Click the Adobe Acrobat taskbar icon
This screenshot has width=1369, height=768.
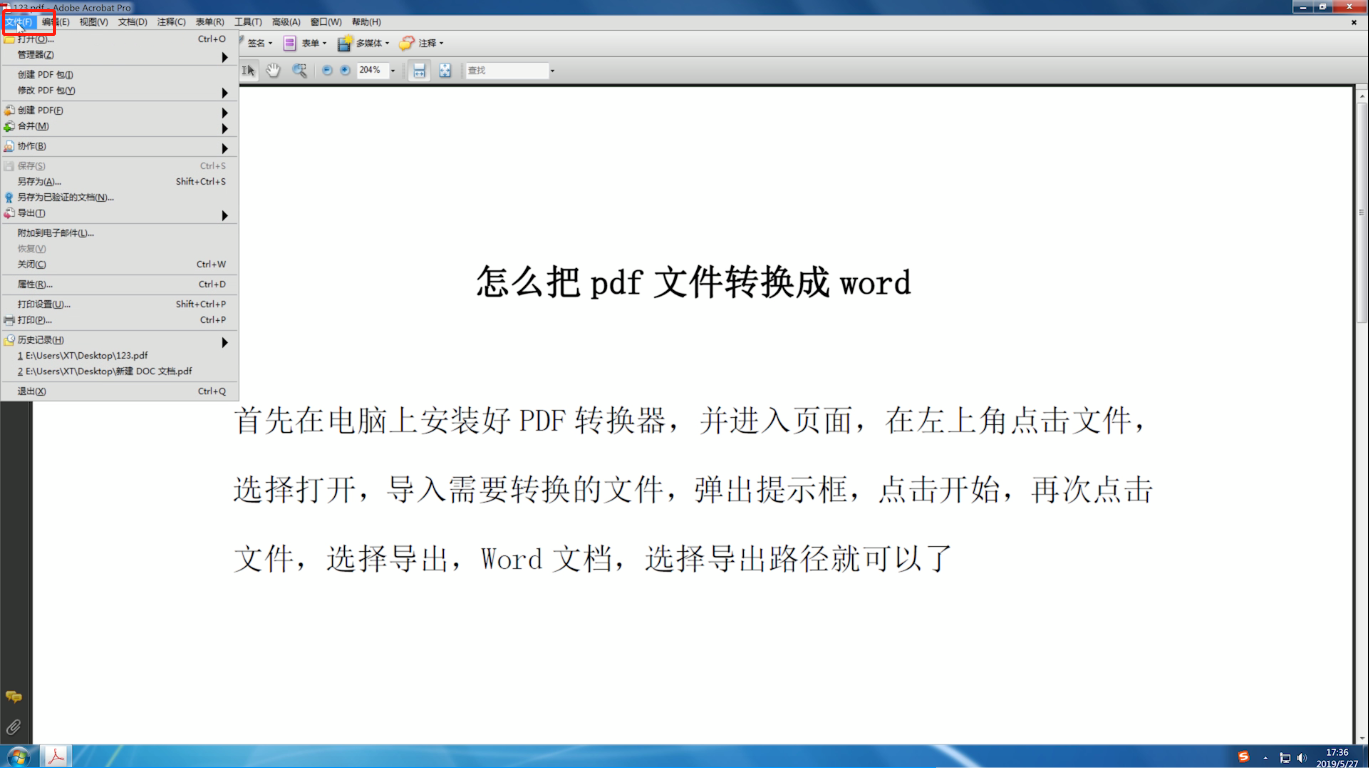pyautogui.click(x=56, y=757)
